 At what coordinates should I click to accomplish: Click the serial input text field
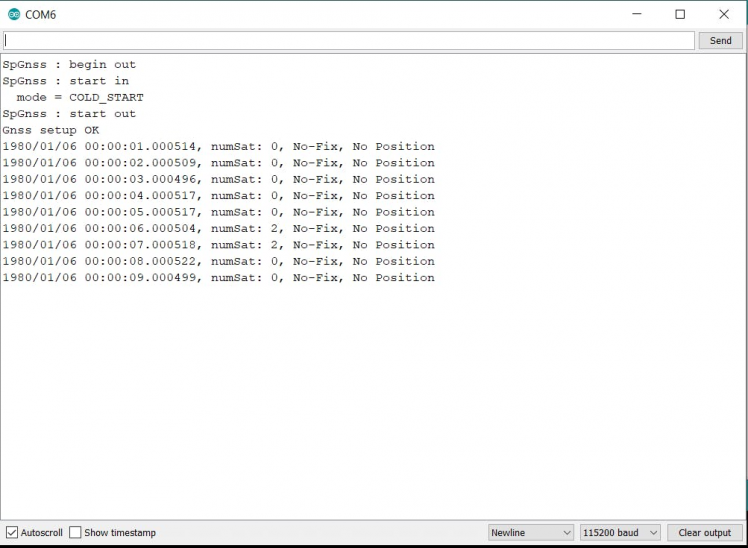[x=349, y=41]
